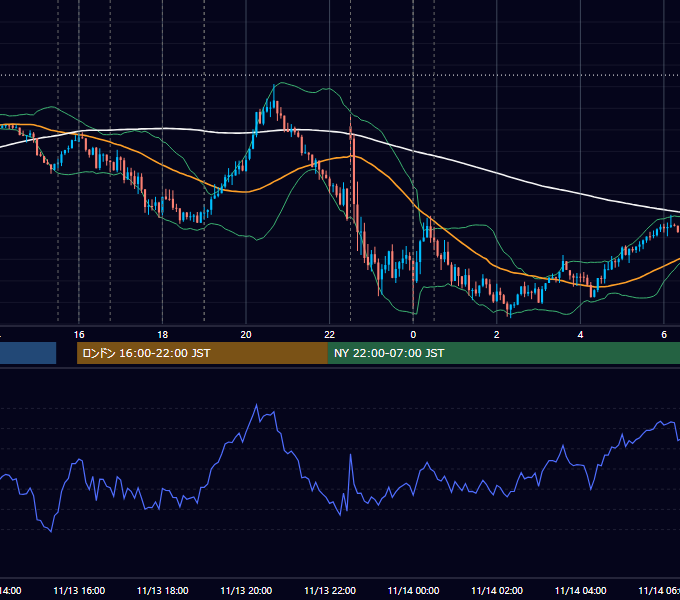This screenshot has height=600, width=680.
Task: Click the oscillator peak near 20:00
Action: click(256, 405)
